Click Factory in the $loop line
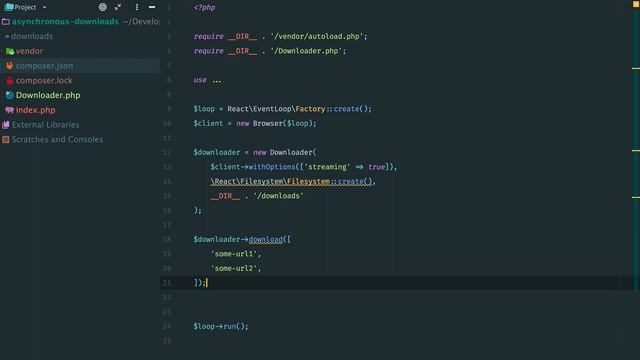The image size is (640, 360). click(x=310, y=109)
